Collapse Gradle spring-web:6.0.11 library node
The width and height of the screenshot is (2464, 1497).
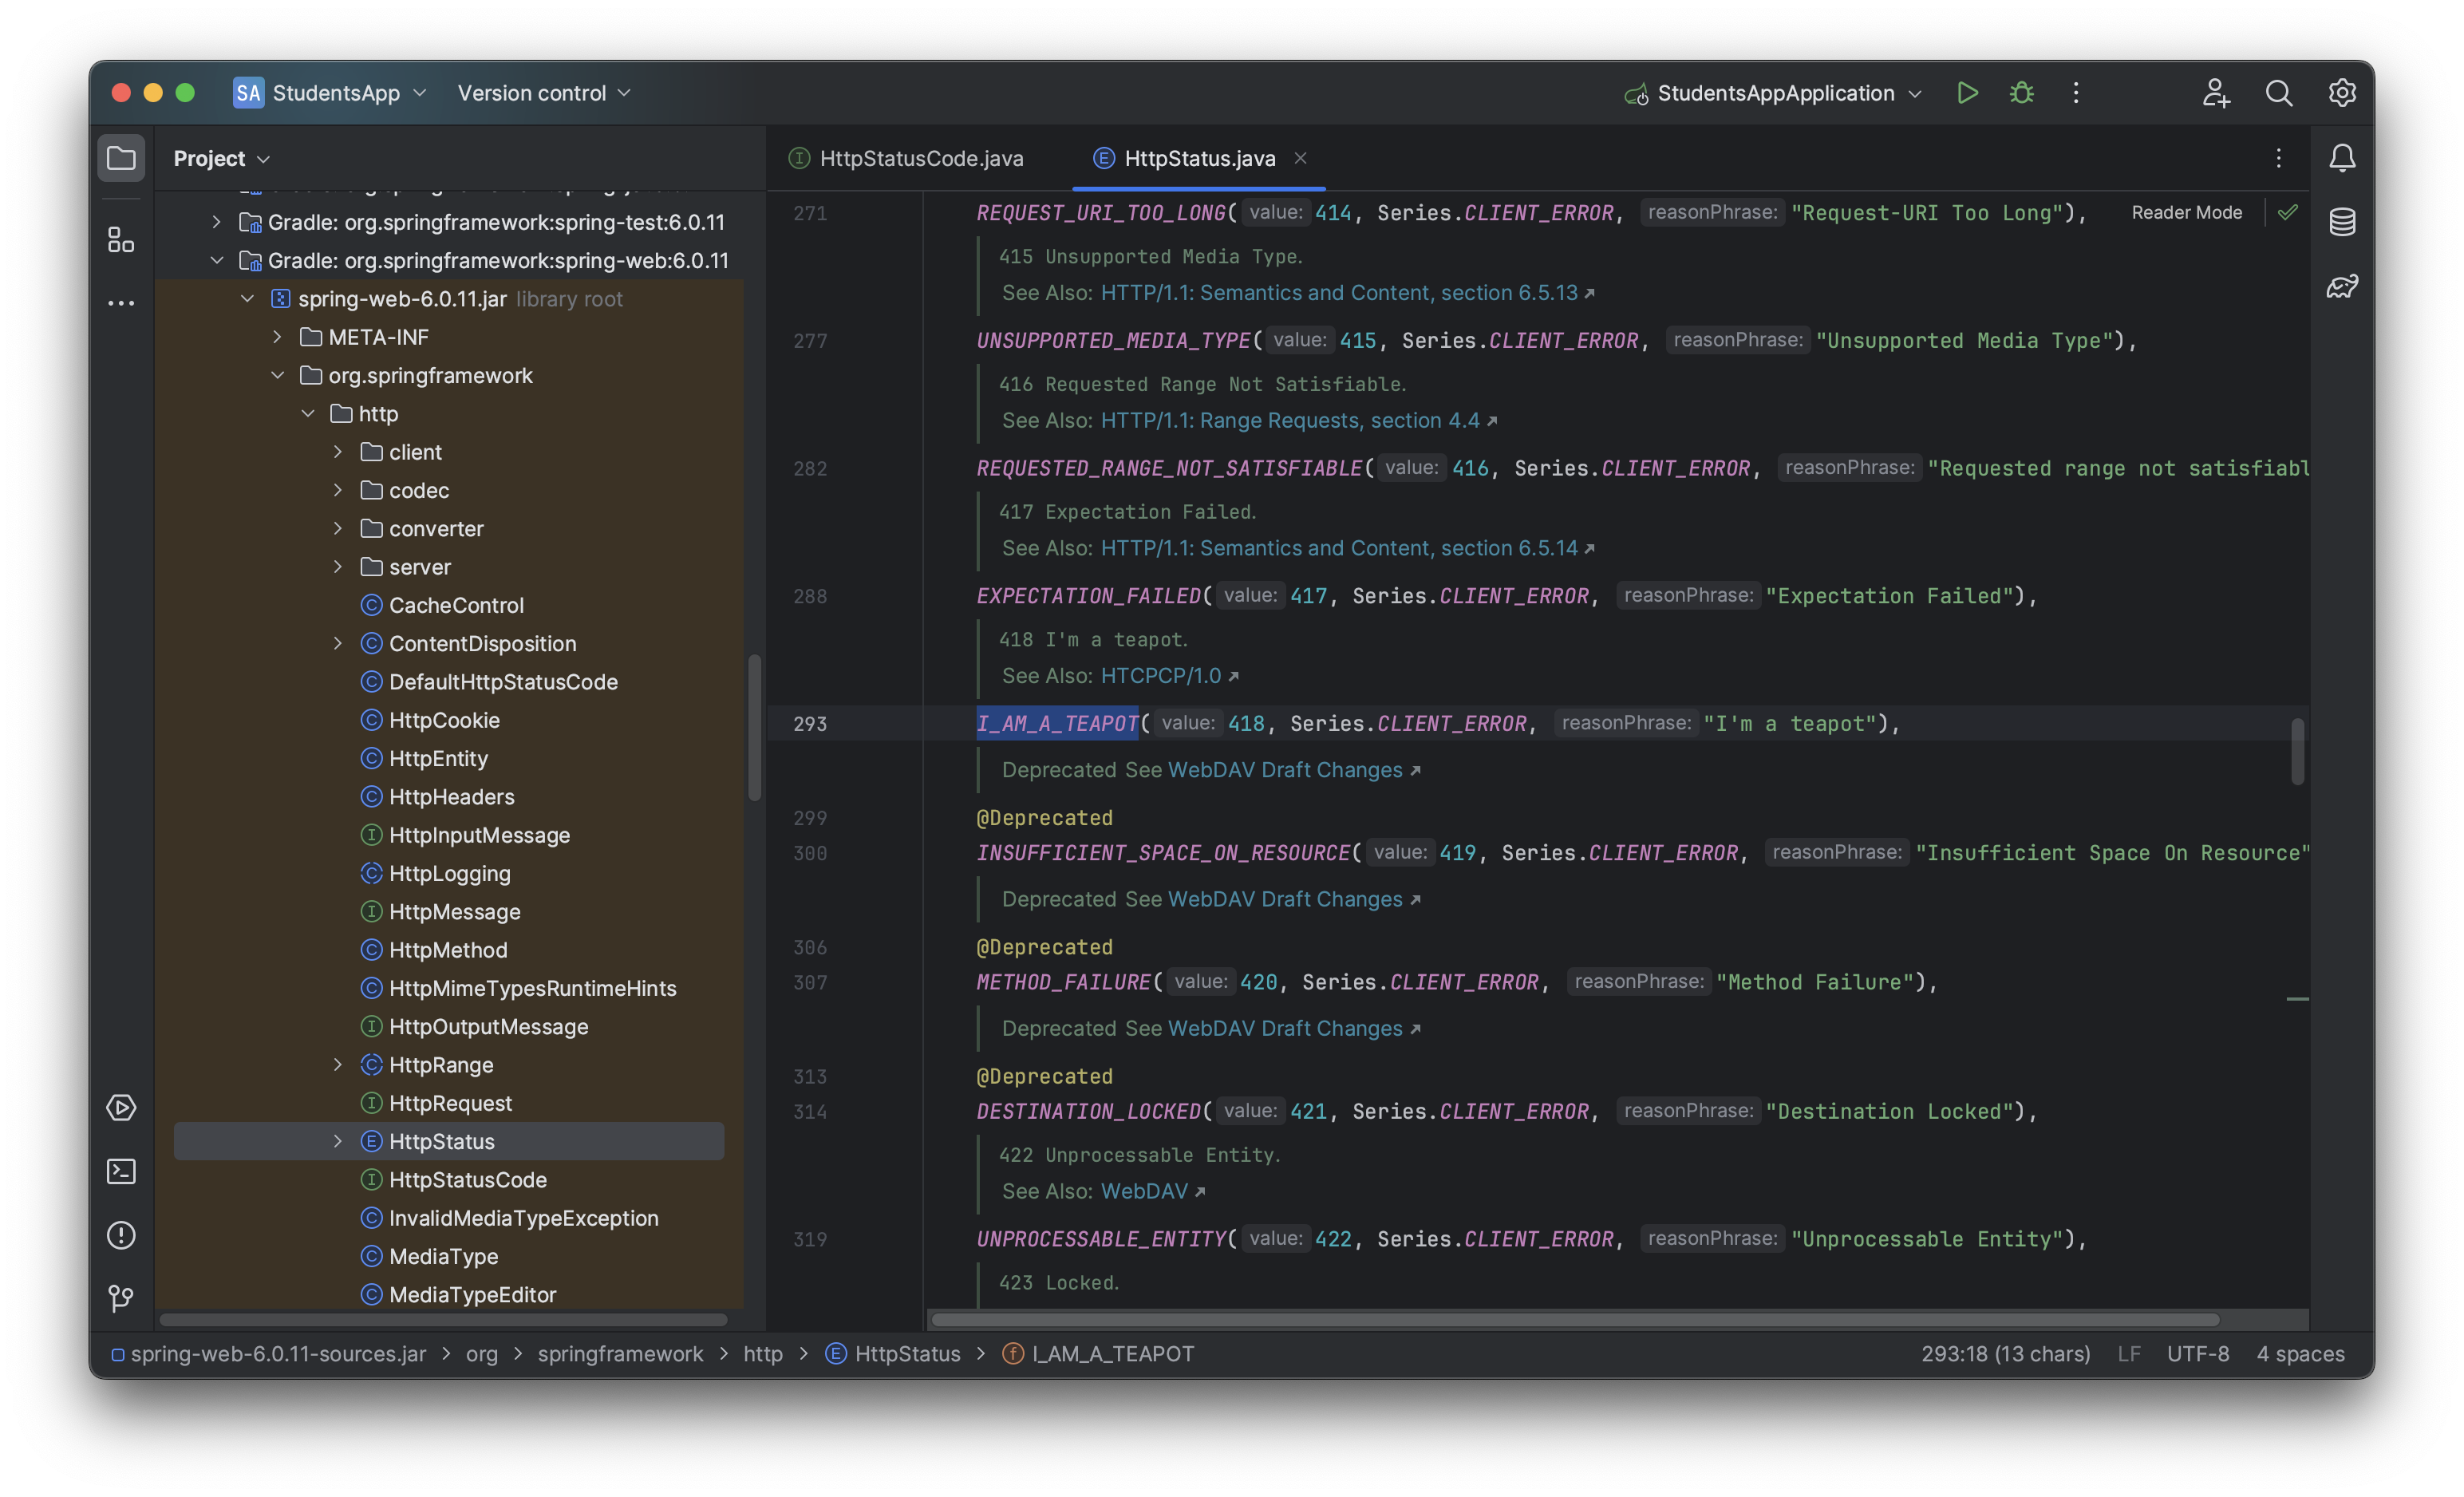point(216,260)
